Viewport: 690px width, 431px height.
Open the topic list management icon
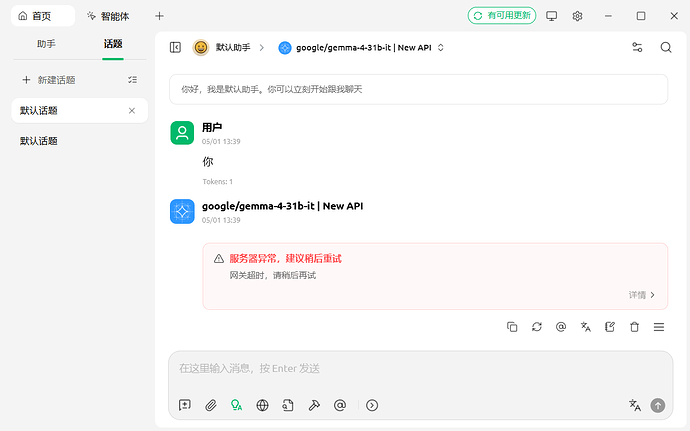point(132,80)
